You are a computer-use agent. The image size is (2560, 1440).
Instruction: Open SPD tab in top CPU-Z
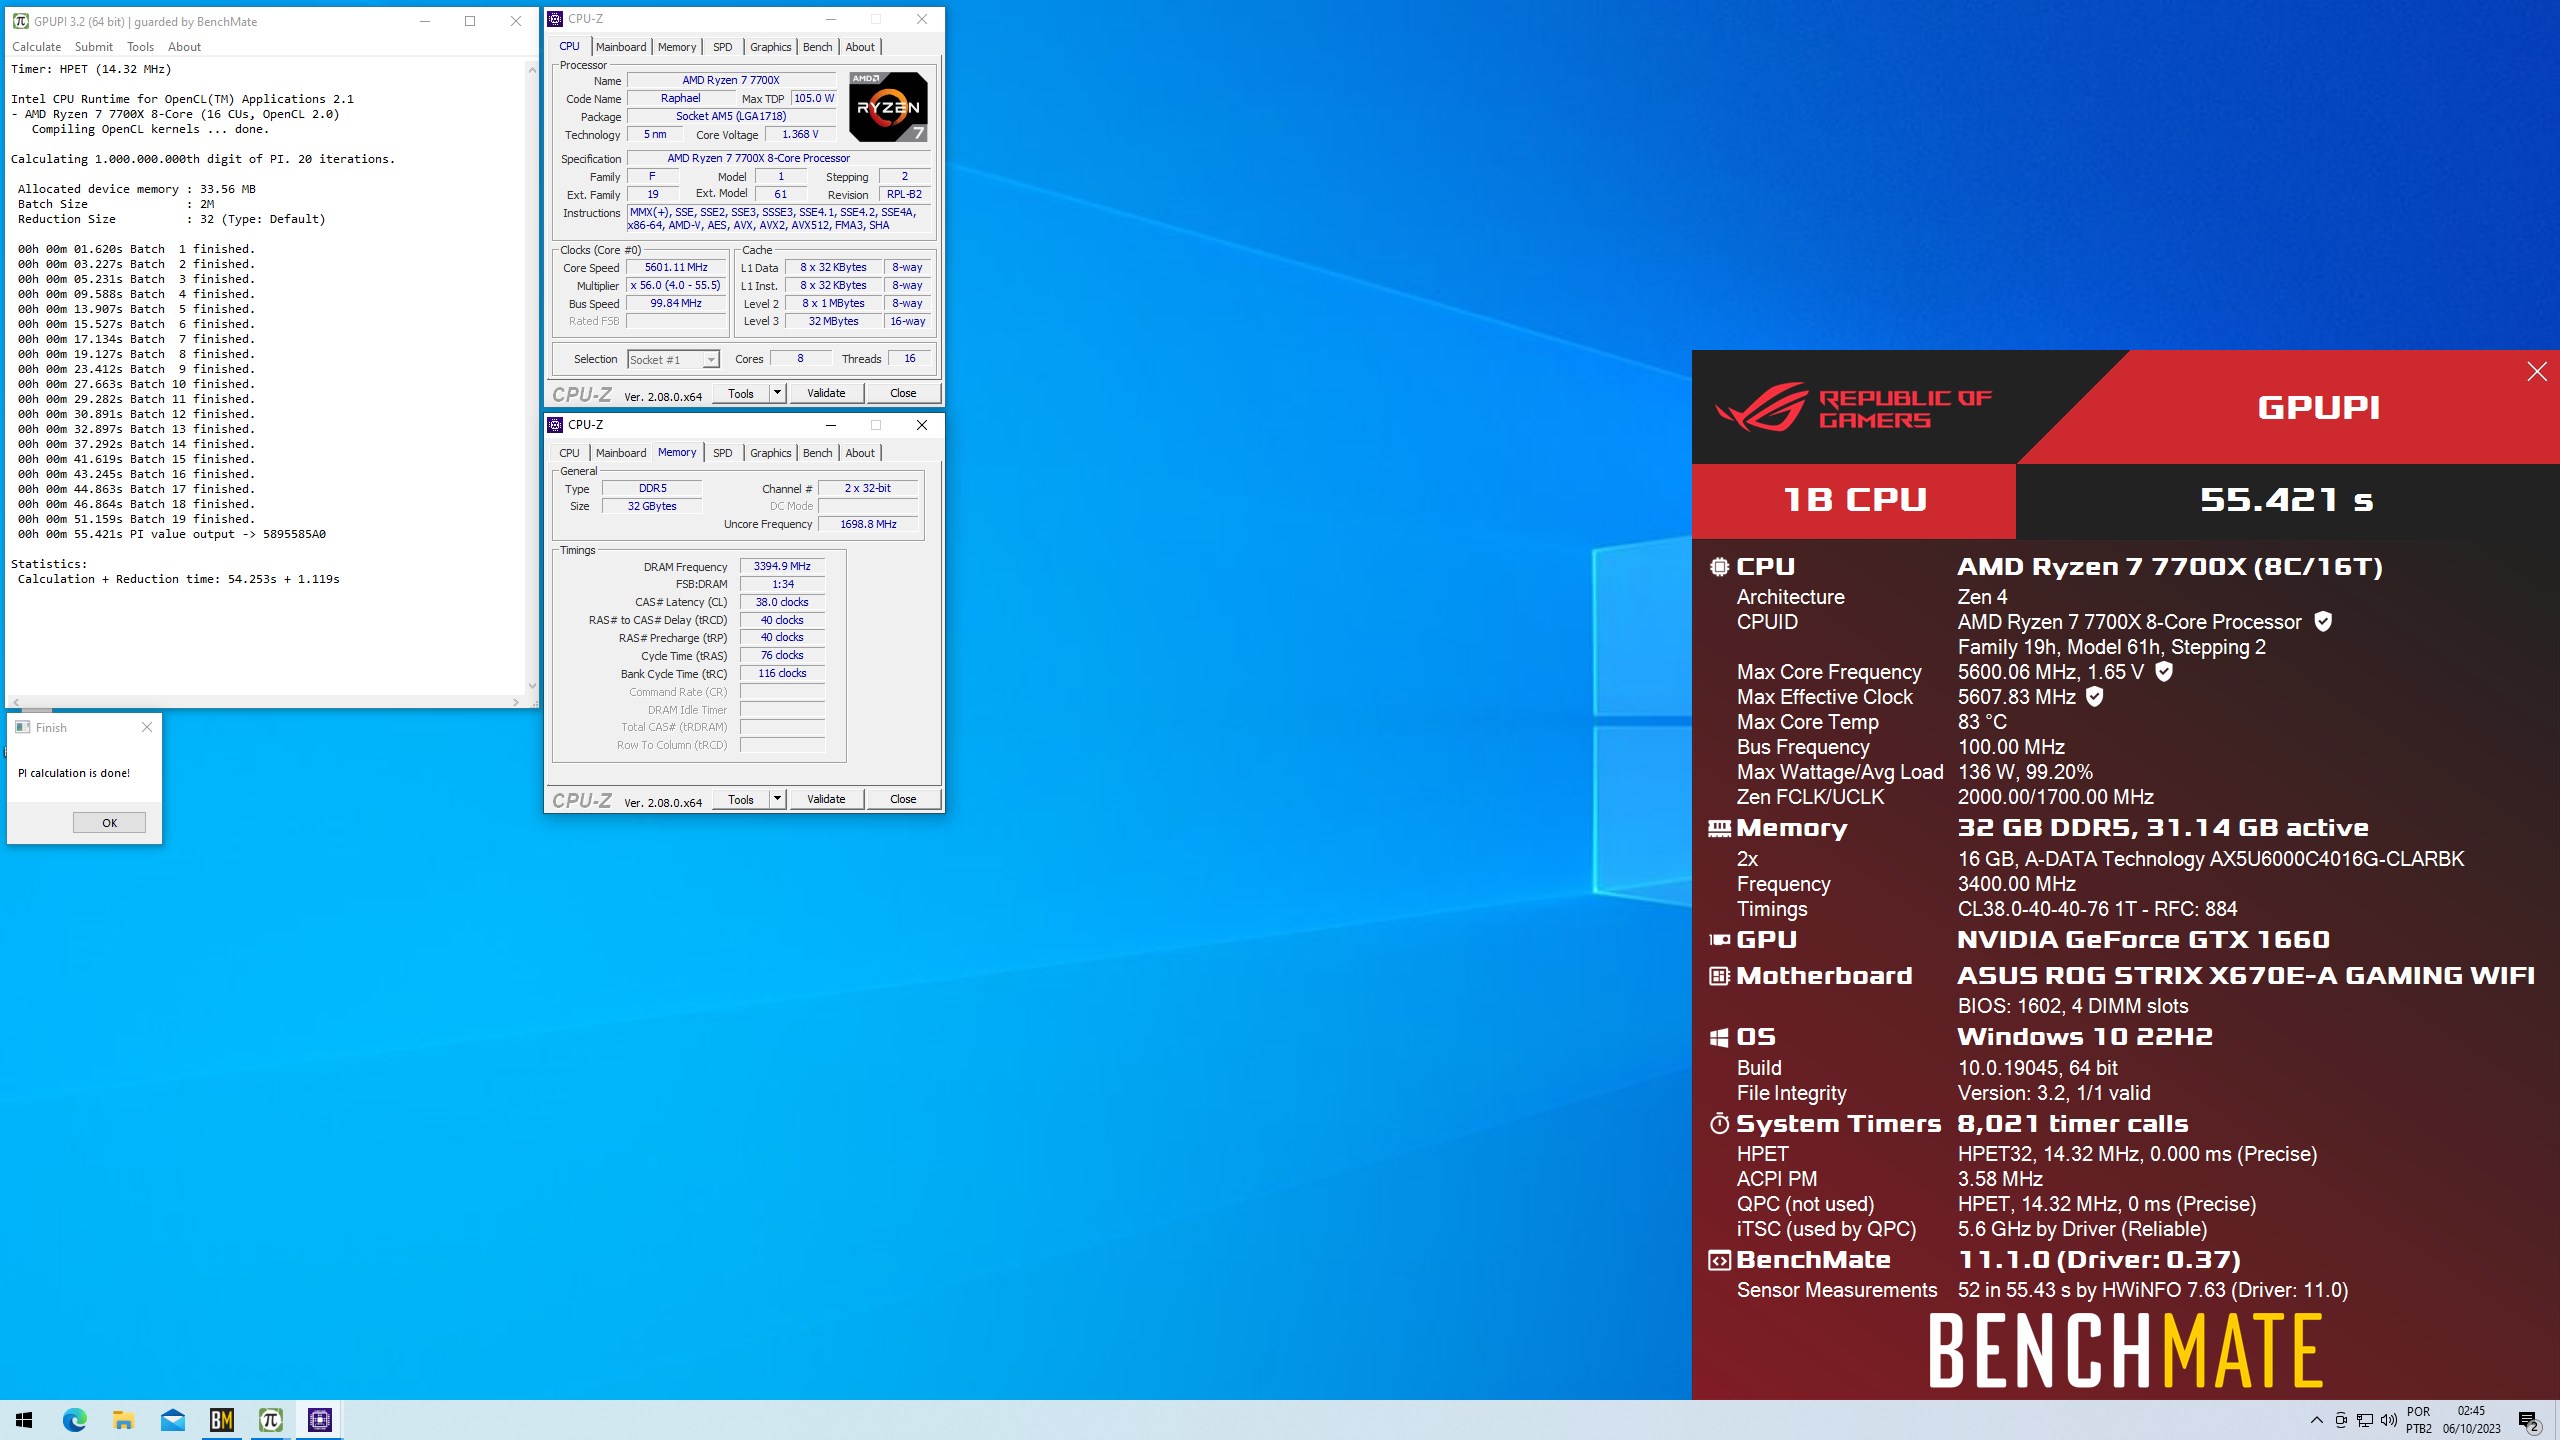coord(722,47)
